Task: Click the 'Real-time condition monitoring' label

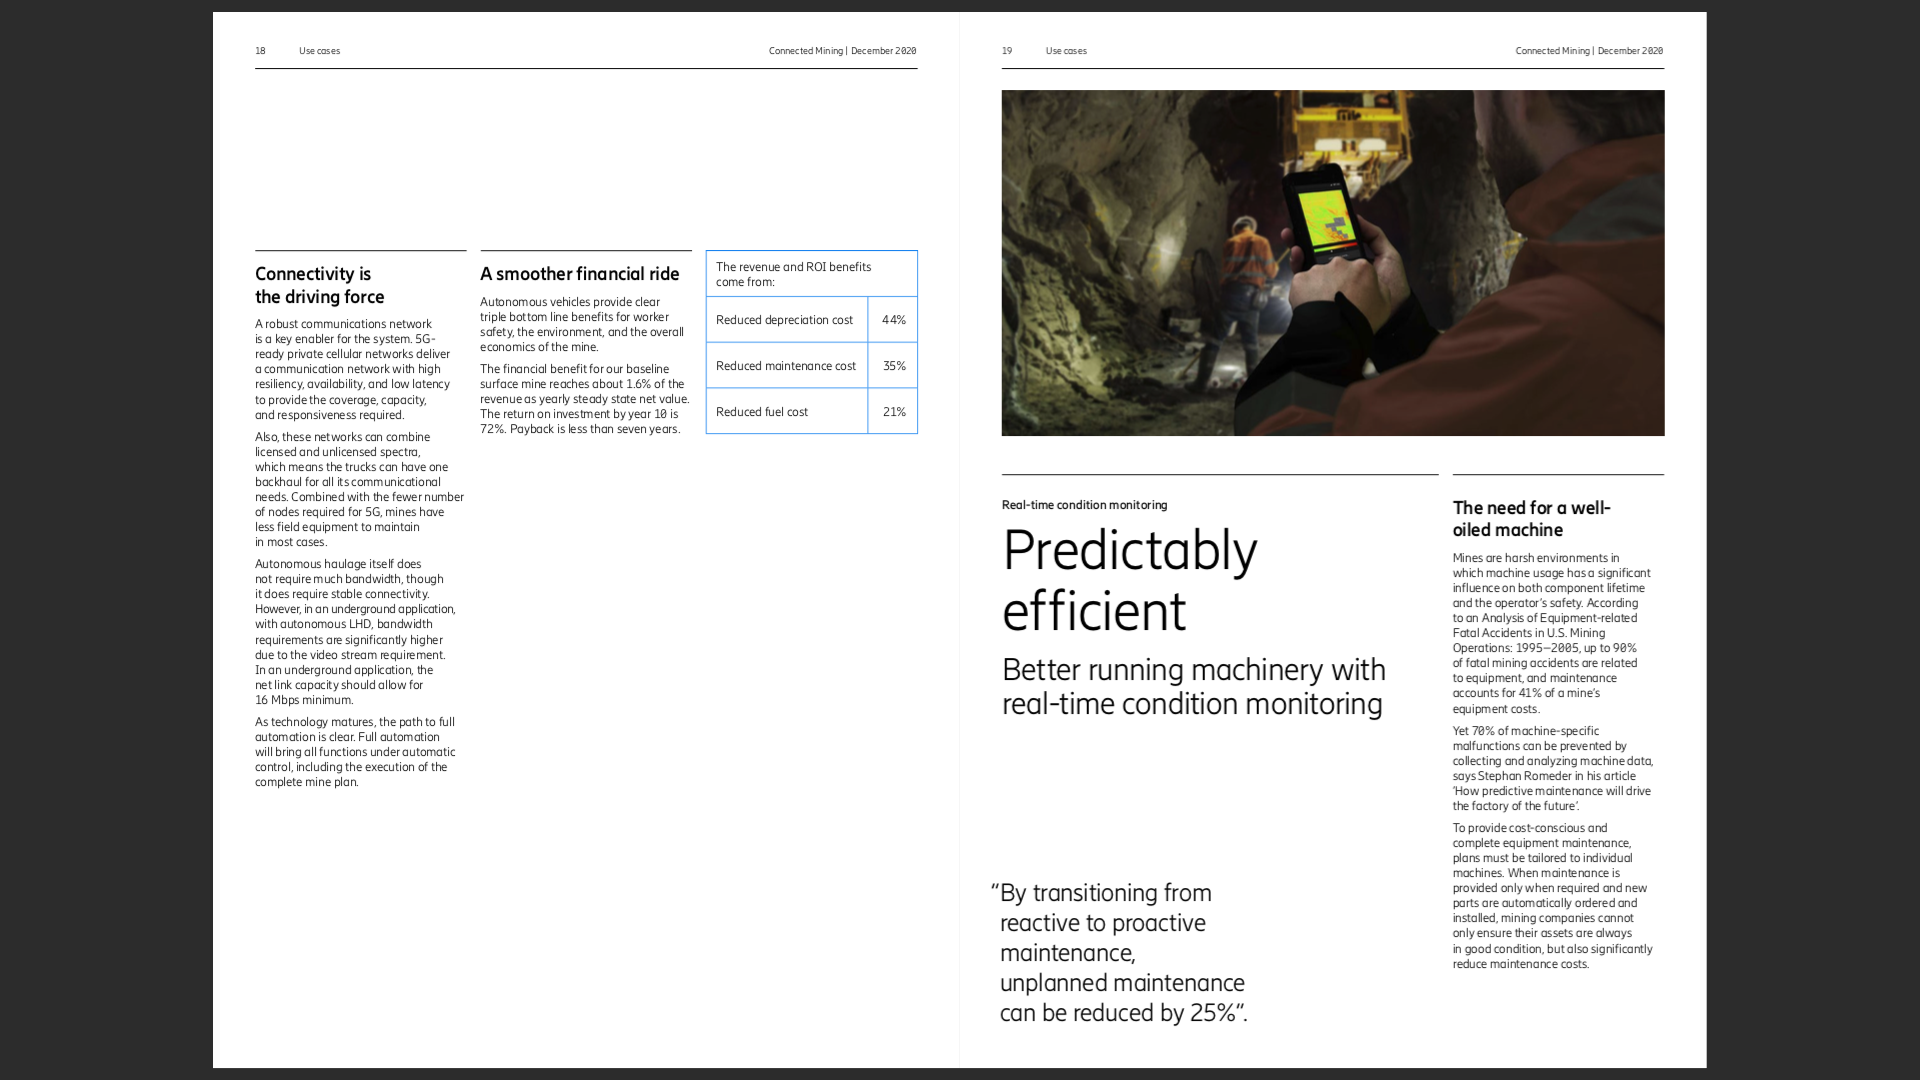Action: (x=1084, y=505)
